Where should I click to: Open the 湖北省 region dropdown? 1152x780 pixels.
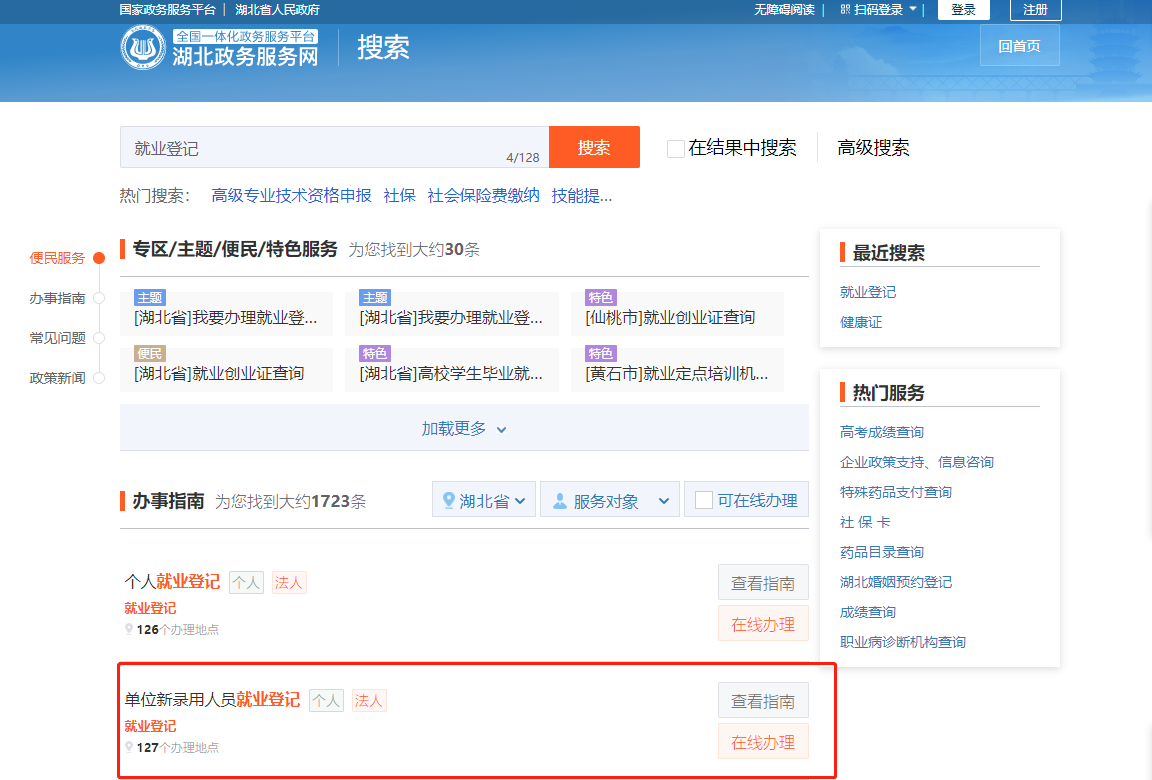pos(485,500)
